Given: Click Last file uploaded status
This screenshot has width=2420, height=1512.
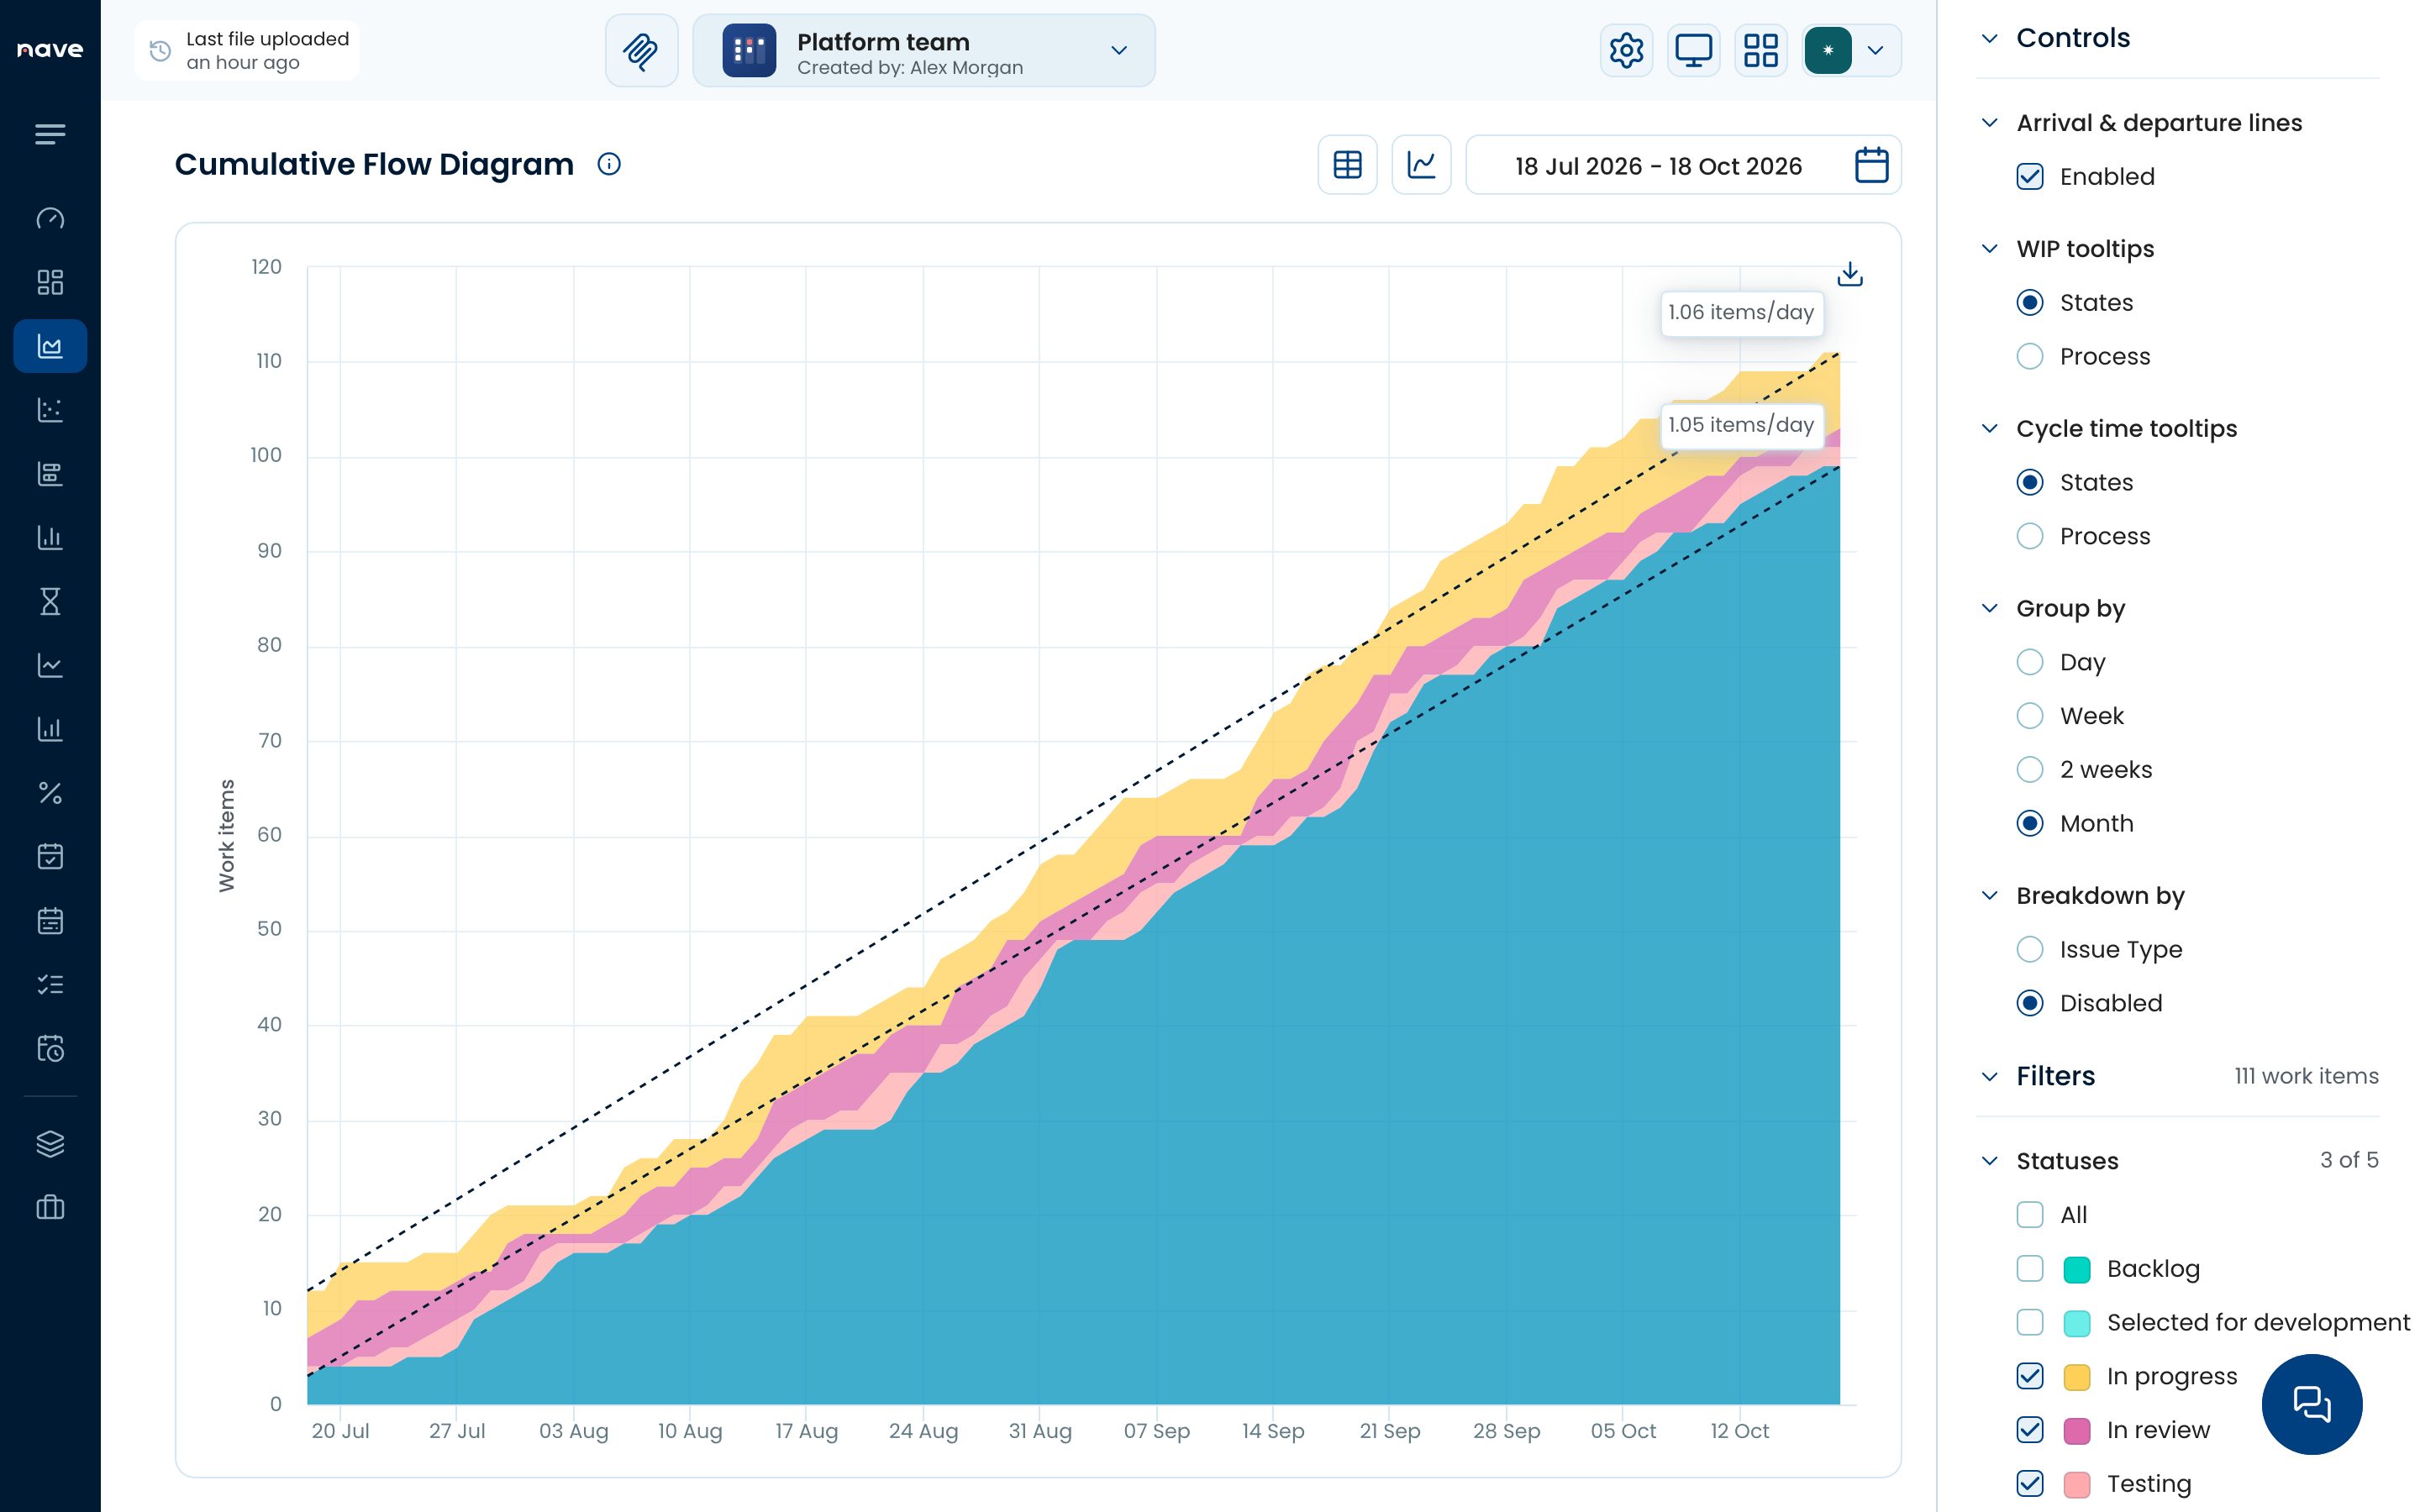Looking at the screenshot, I should 247,50.
